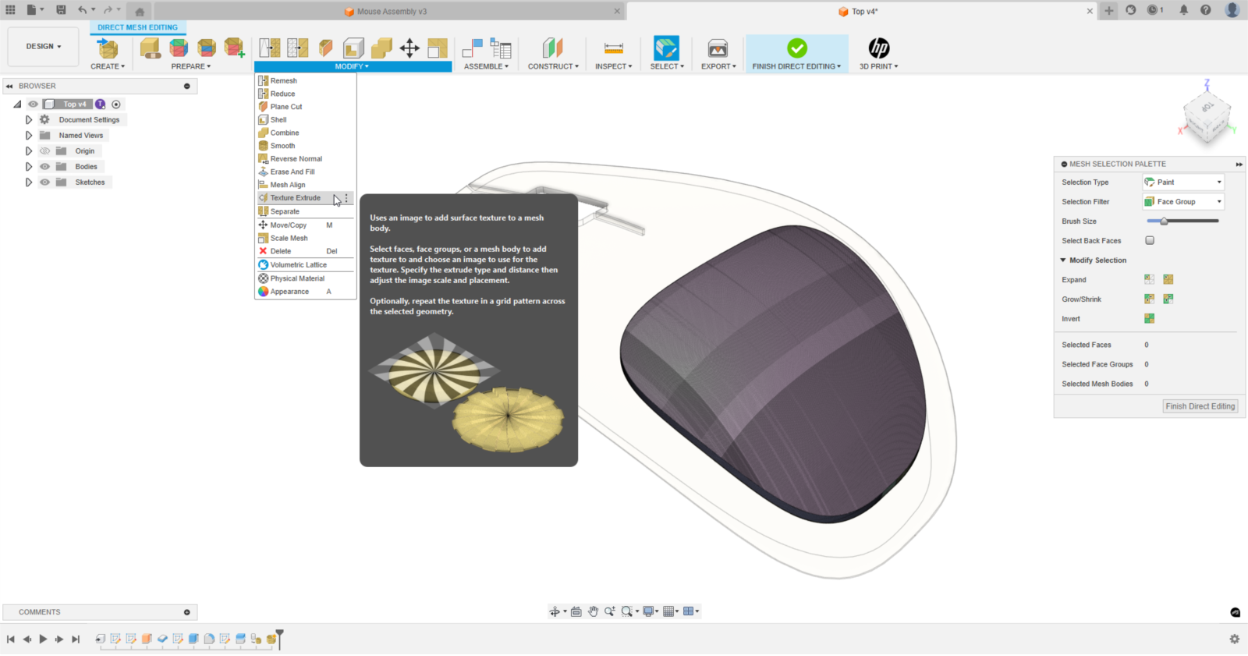Click the first icon in the PREPARE group
Viewport: 1248px width, 656px height.
150,48
